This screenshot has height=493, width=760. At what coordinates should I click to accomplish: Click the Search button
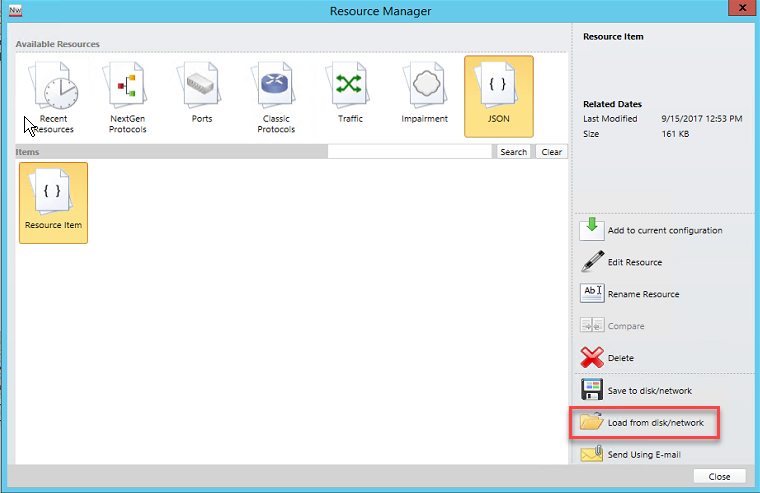coord(513,152)
